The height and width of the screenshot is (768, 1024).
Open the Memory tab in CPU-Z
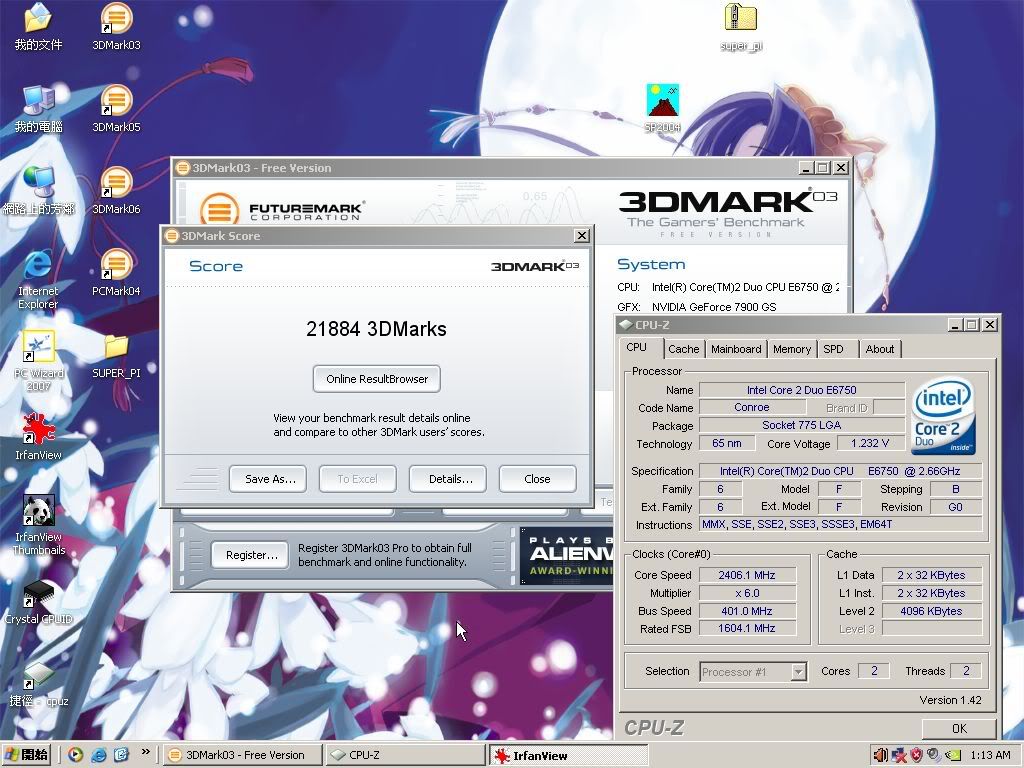(791, 349)
